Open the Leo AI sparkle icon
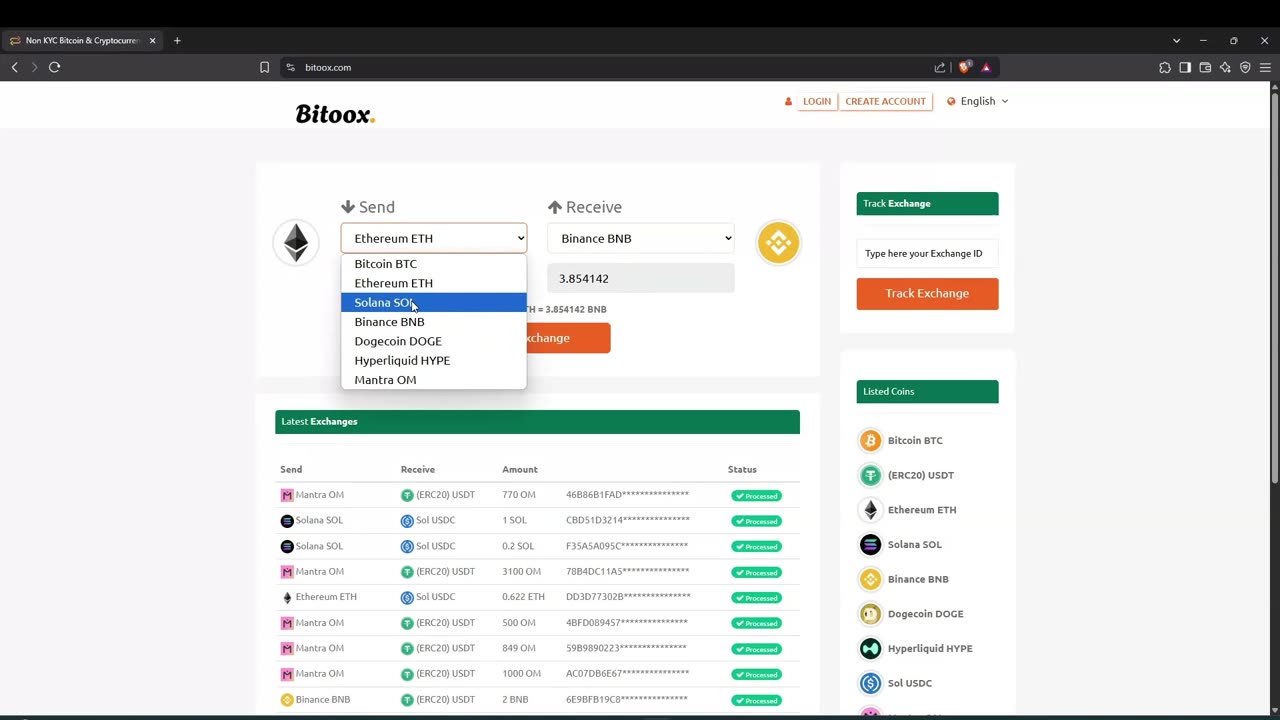Viewport: 1280px width, 720px height. coord(1225,67)
